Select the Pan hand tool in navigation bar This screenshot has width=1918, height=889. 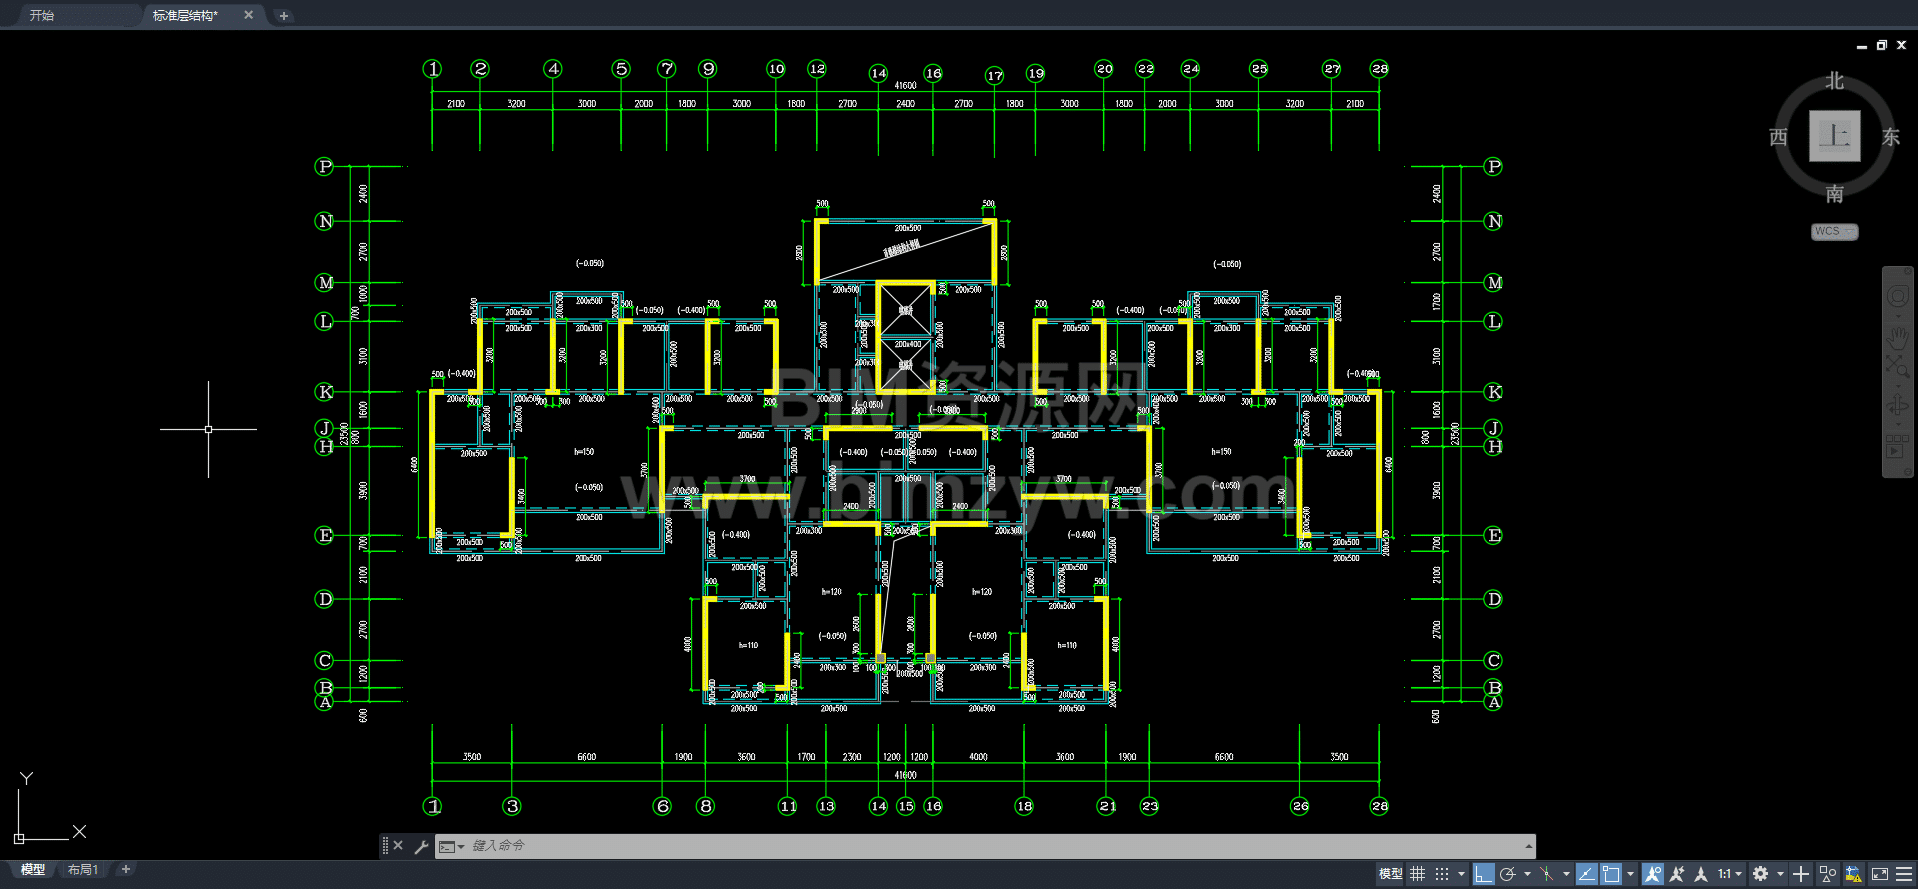pos(1897,336)
